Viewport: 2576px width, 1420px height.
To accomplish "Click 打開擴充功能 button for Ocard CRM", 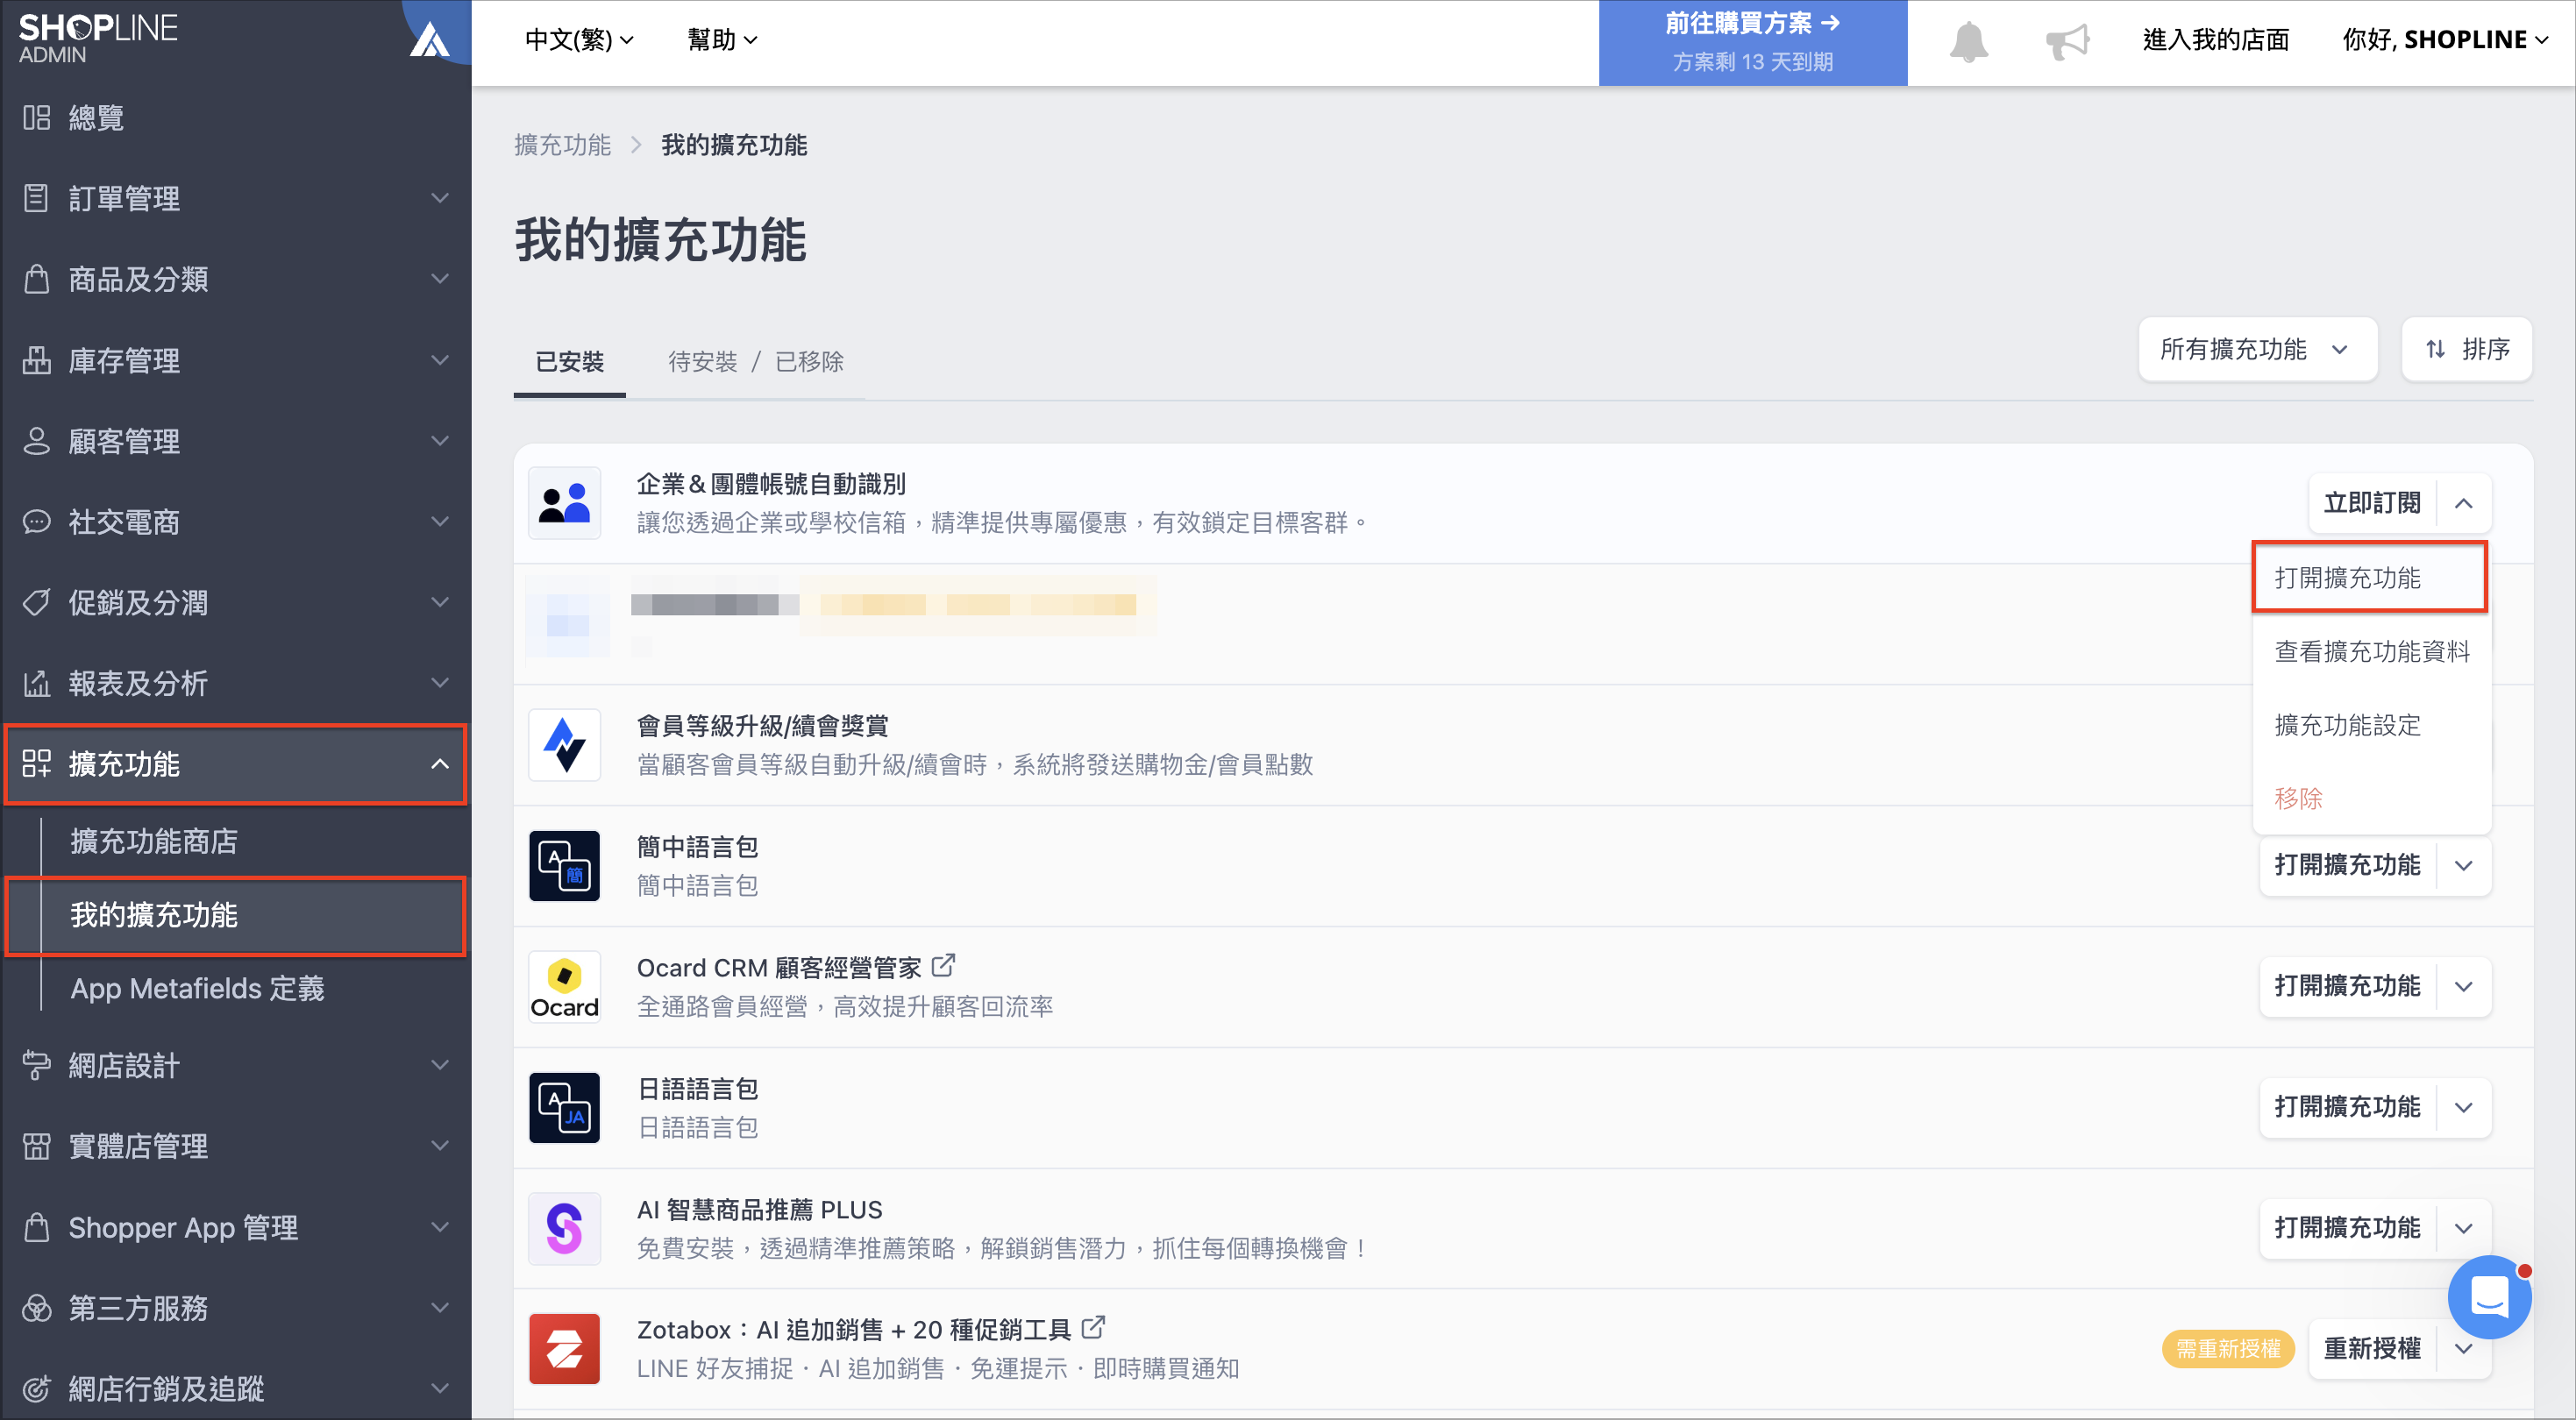I will click(2347, 987).
